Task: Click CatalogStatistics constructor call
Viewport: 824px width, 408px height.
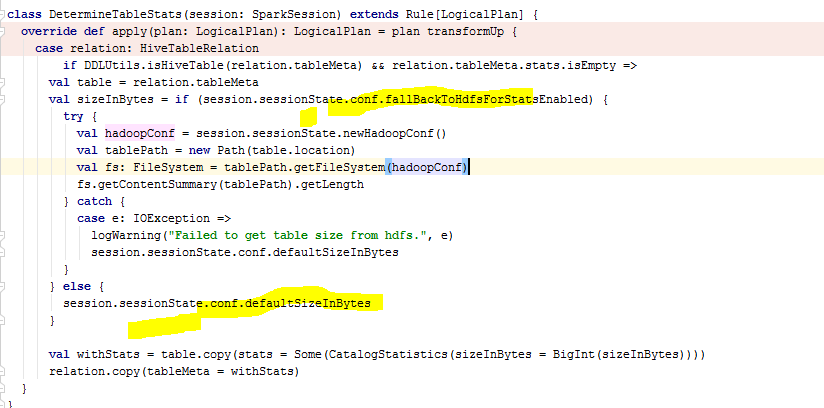Action: (x=388, y=354)
